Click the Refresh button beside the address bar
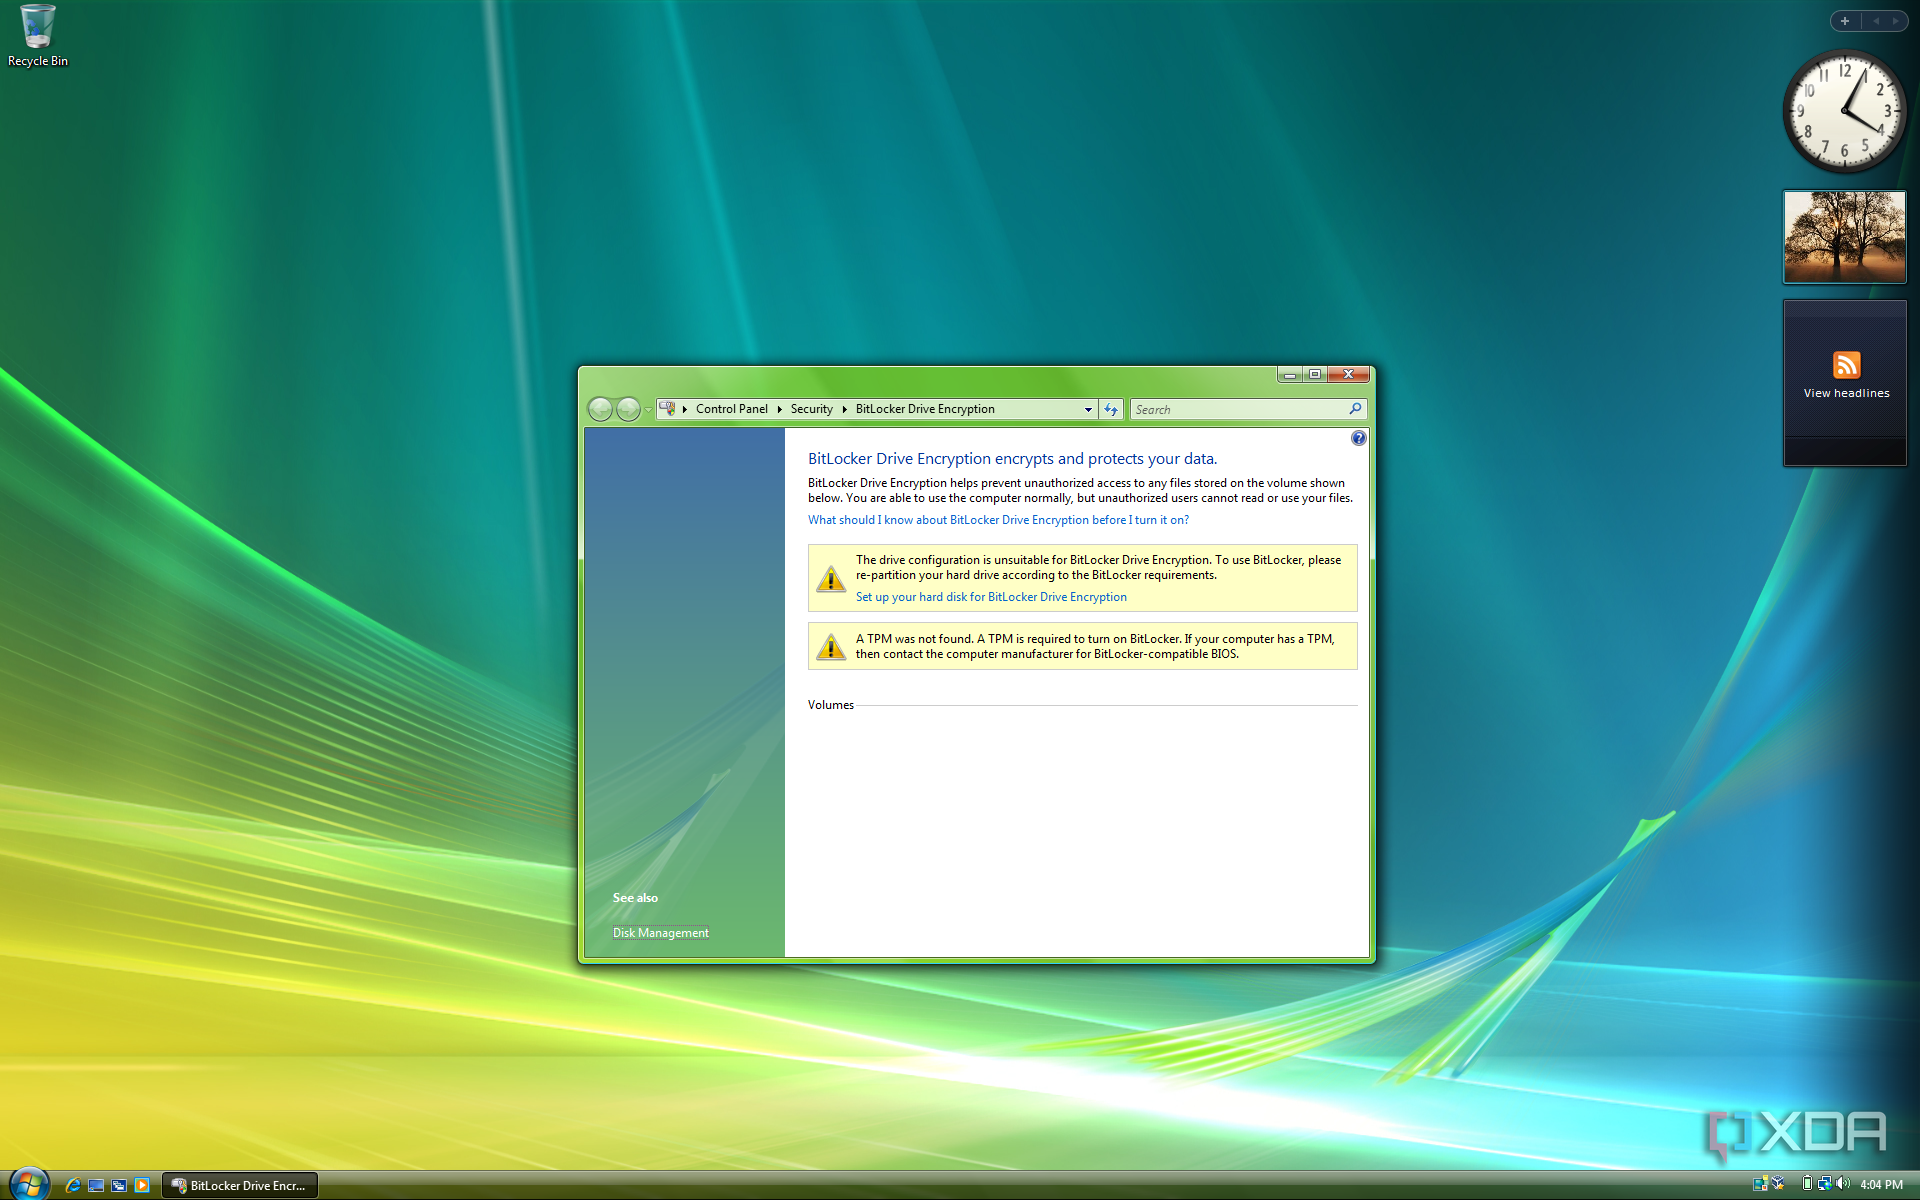Screen dimensions: 1920x1200 click(1111, 409)
